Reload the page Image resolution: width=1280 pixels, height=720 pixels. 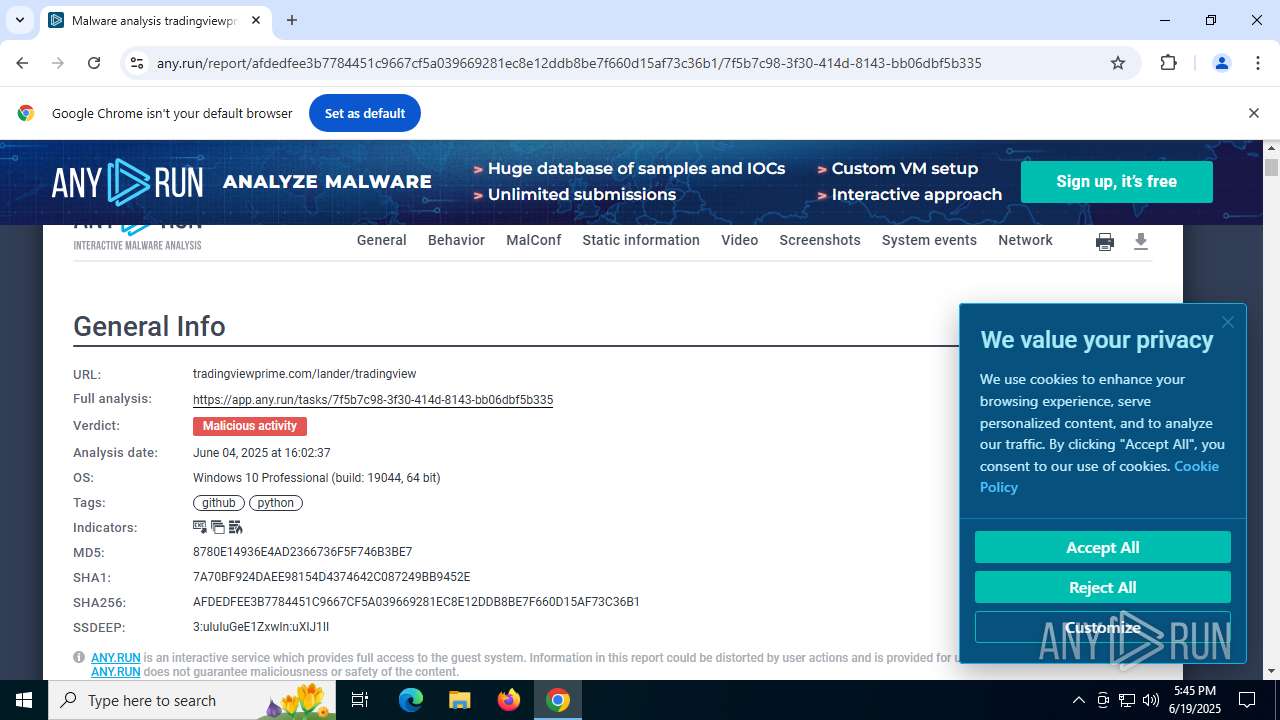(x=94, y=63)
